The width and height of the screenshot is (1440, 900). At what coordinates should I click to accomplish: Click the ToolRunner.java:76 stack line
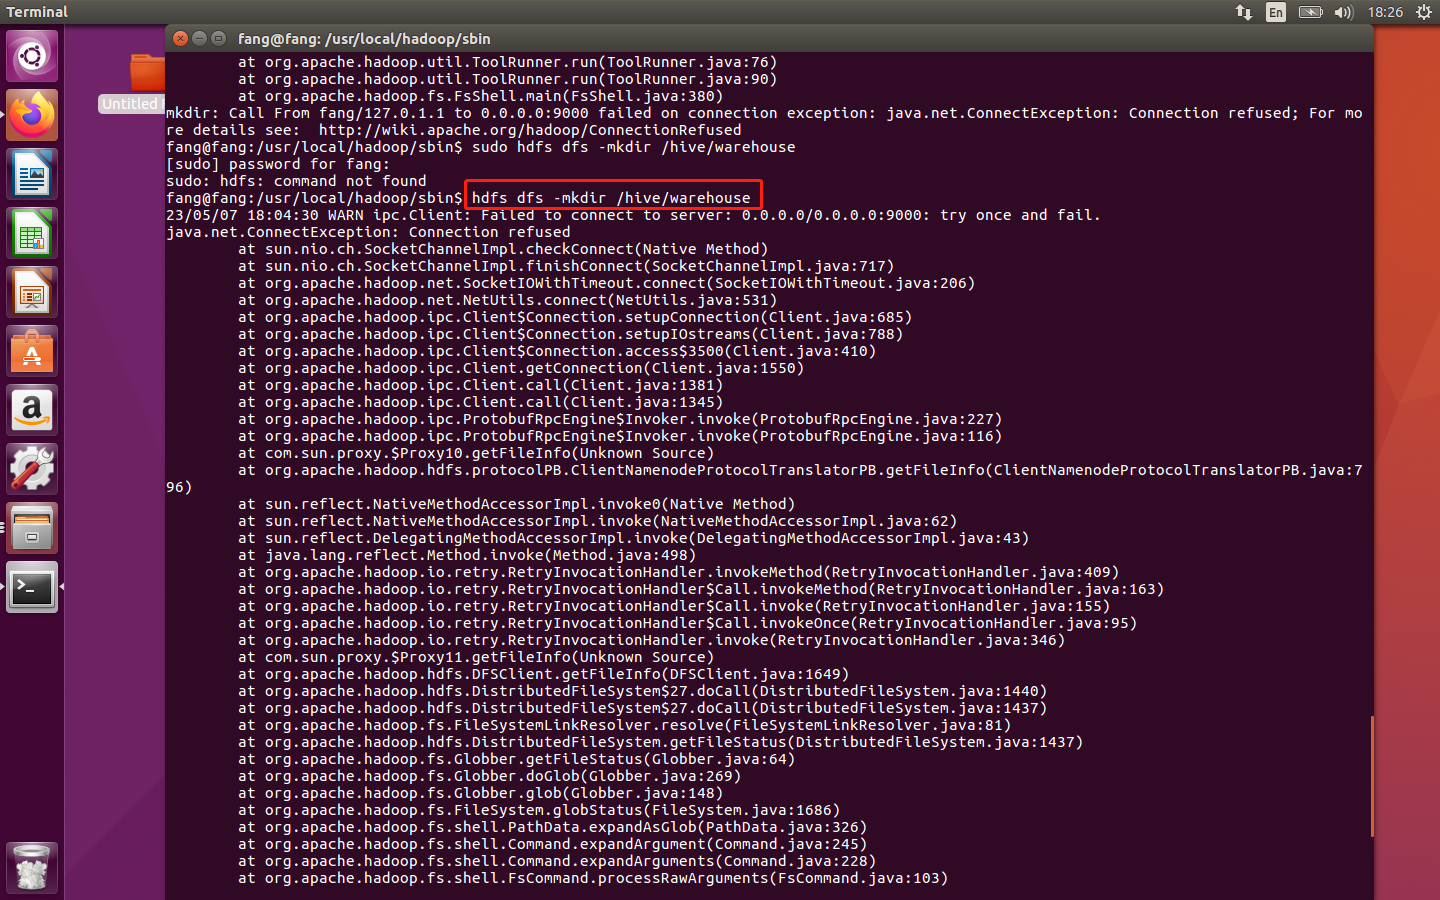click(507, 62)
